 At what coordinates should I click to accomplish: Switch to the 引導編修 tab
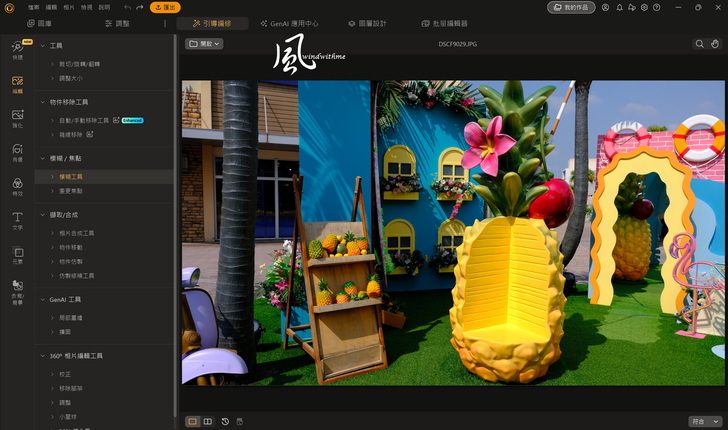click(212, 23)
